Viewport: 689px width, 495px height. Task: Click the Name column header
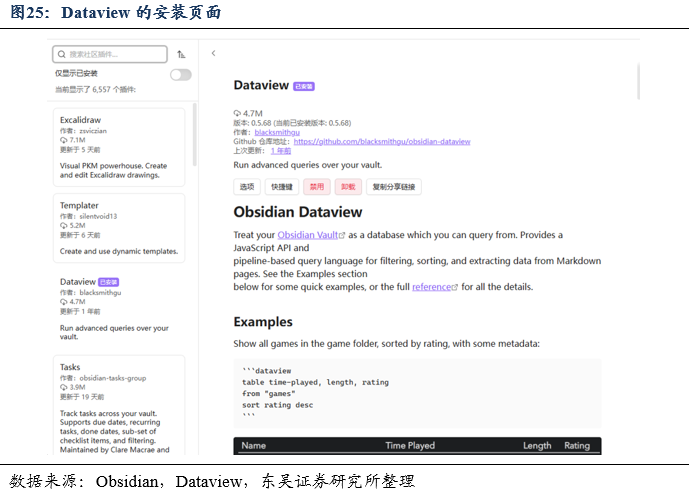(254, 445)
